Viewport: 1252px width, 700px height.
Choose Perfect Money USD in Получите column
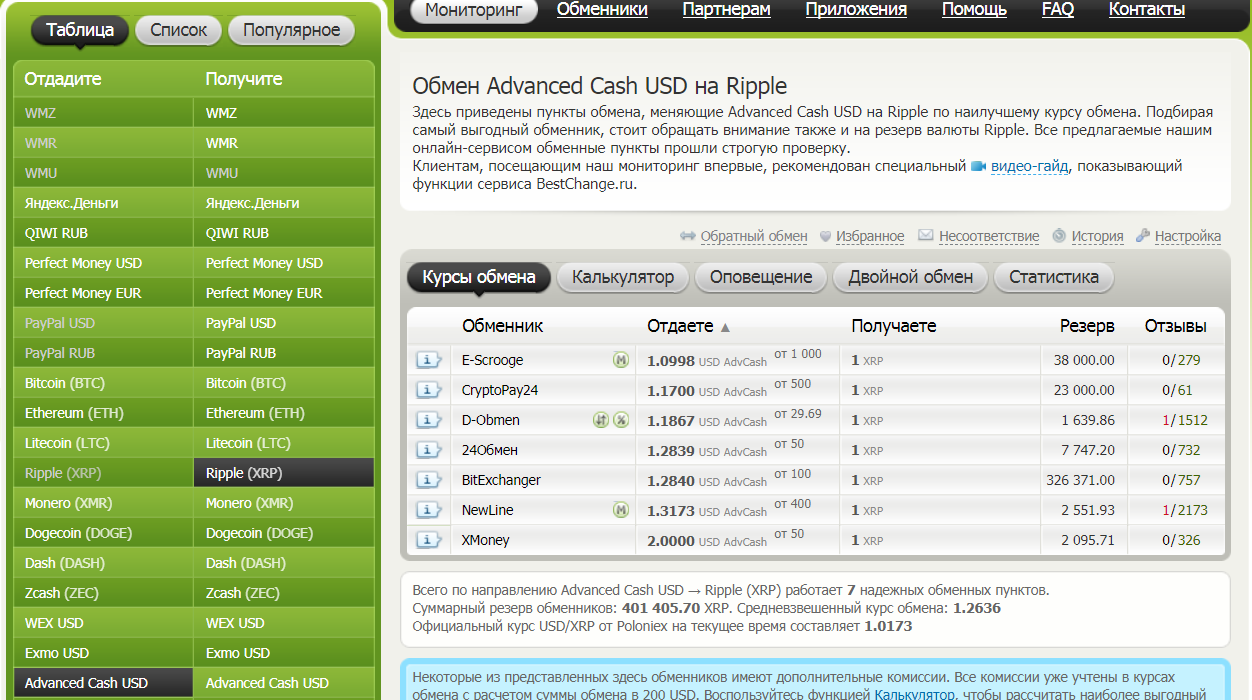coord(284,263)
